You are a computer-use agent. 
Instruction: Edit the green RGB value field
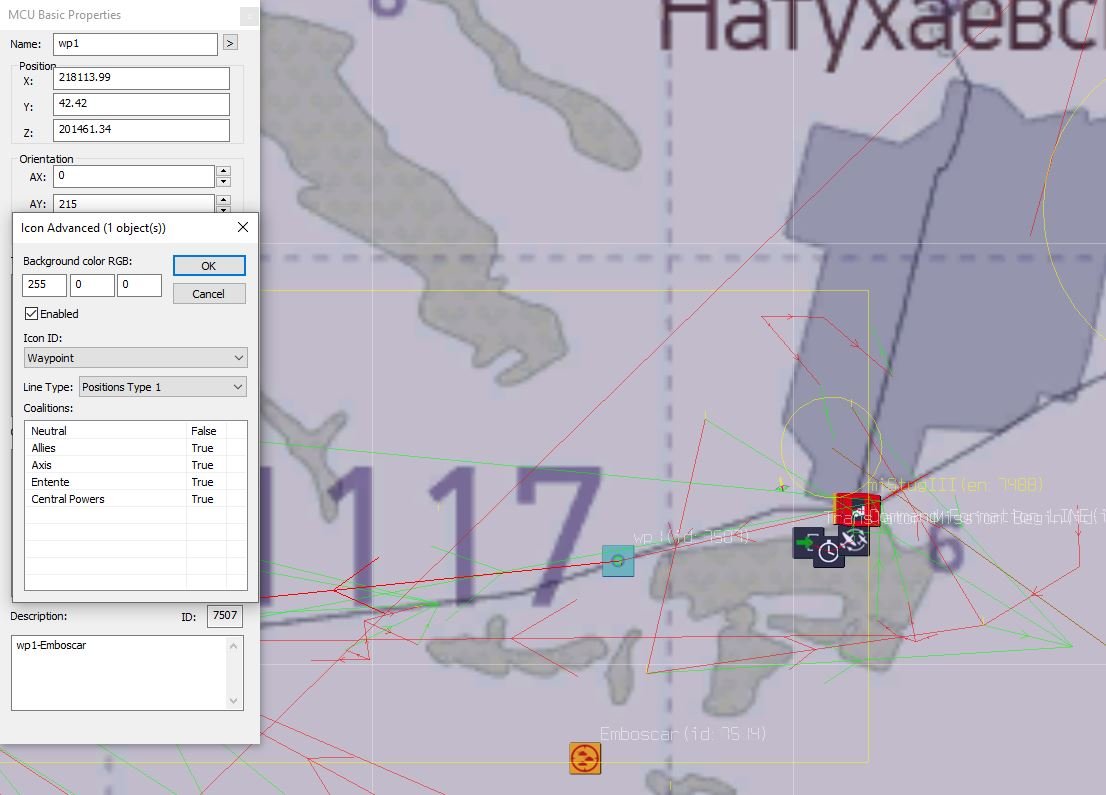92,285
